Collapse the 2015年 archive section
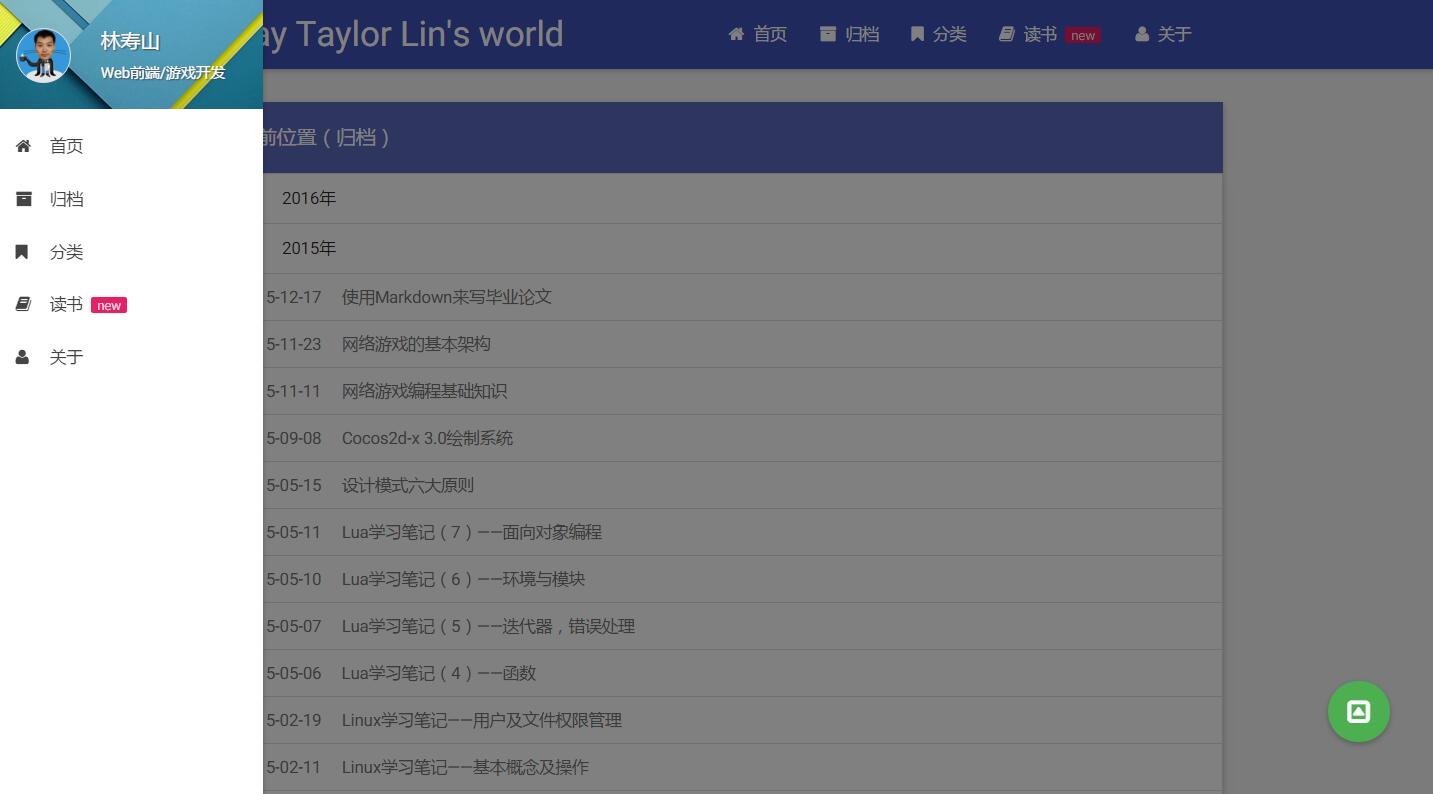This screenshot has height=794, width=1433. pyautogui.click(x=309, y=248)
